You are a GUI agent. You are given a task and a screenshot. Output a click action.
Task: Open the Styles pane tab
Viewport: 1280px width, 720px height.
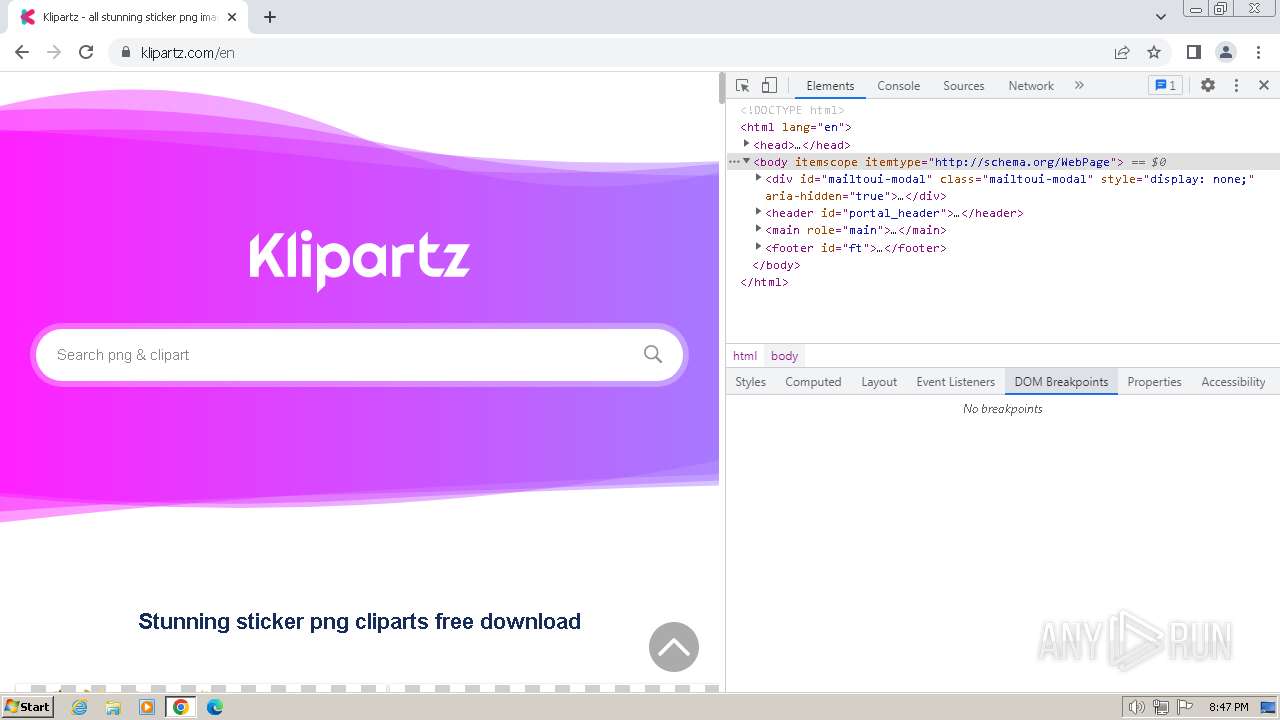(x=750, y=382)
